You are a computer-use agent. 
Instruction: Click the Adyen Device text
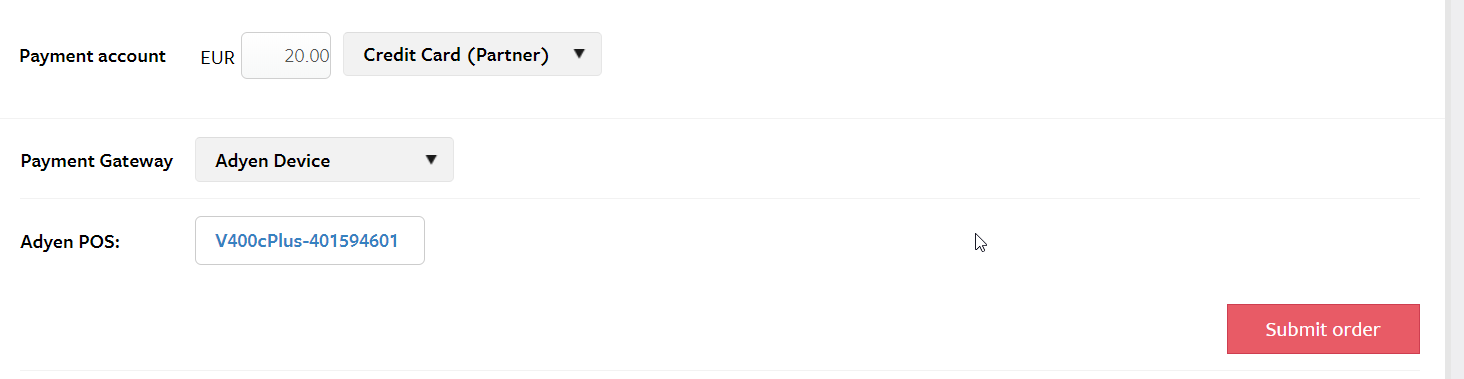click(x=273, y=160)
